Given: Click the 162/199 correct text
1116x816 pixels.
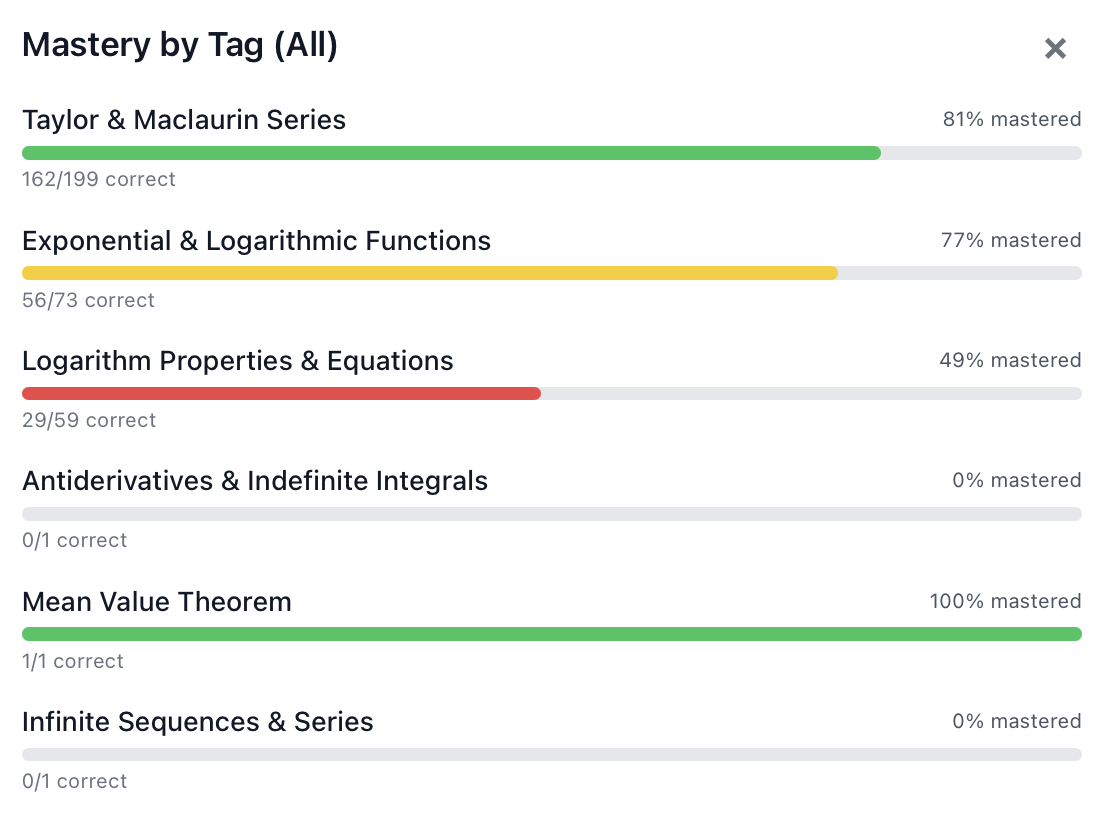Looking at the screenshot, I should (98, 179).
